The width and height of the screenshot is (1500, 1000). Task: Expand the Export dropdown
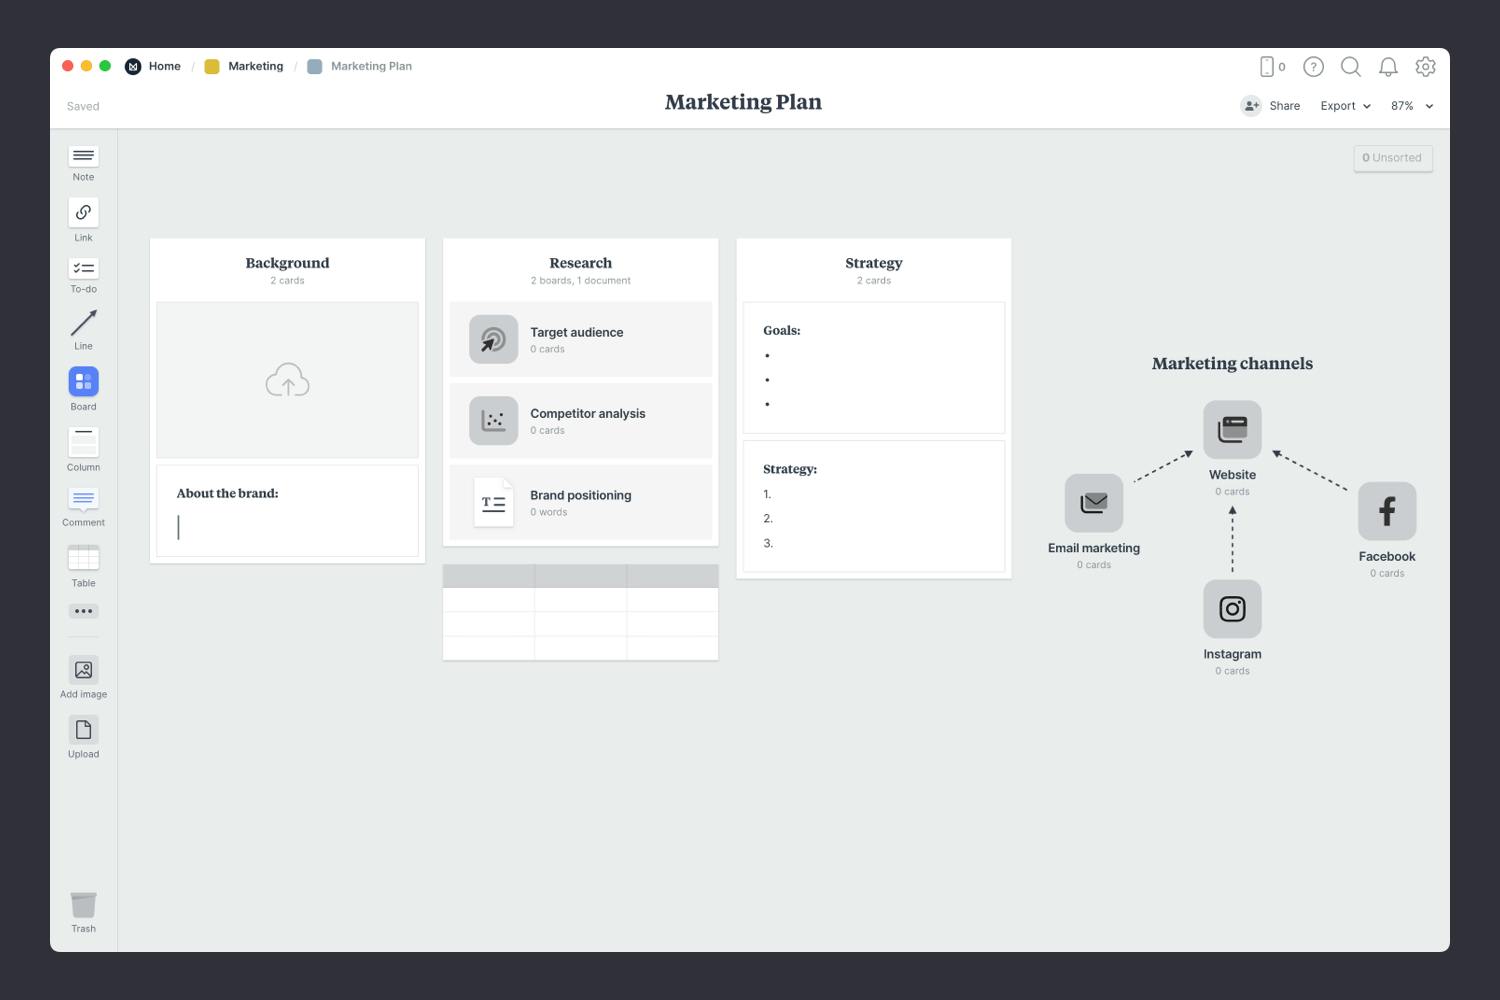coord(1345,106)
